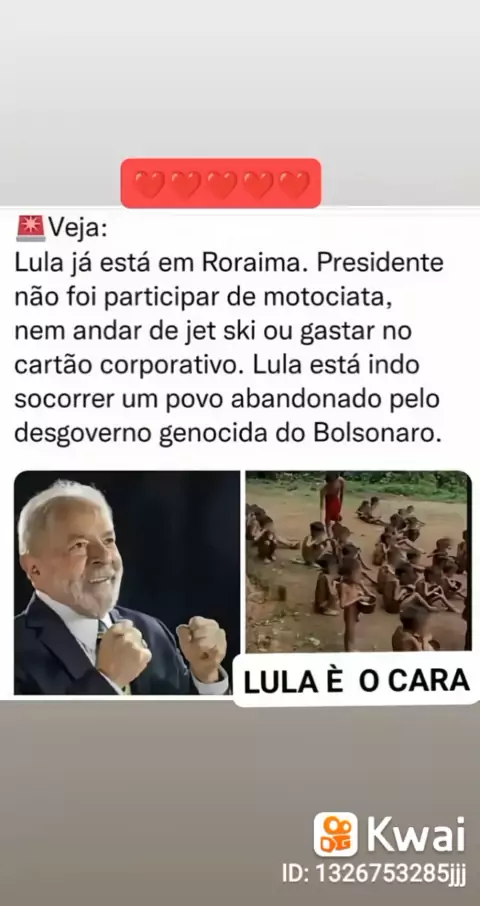Click the LULA È O CARA caption label
Screen dimensions: 480x906
356,682
